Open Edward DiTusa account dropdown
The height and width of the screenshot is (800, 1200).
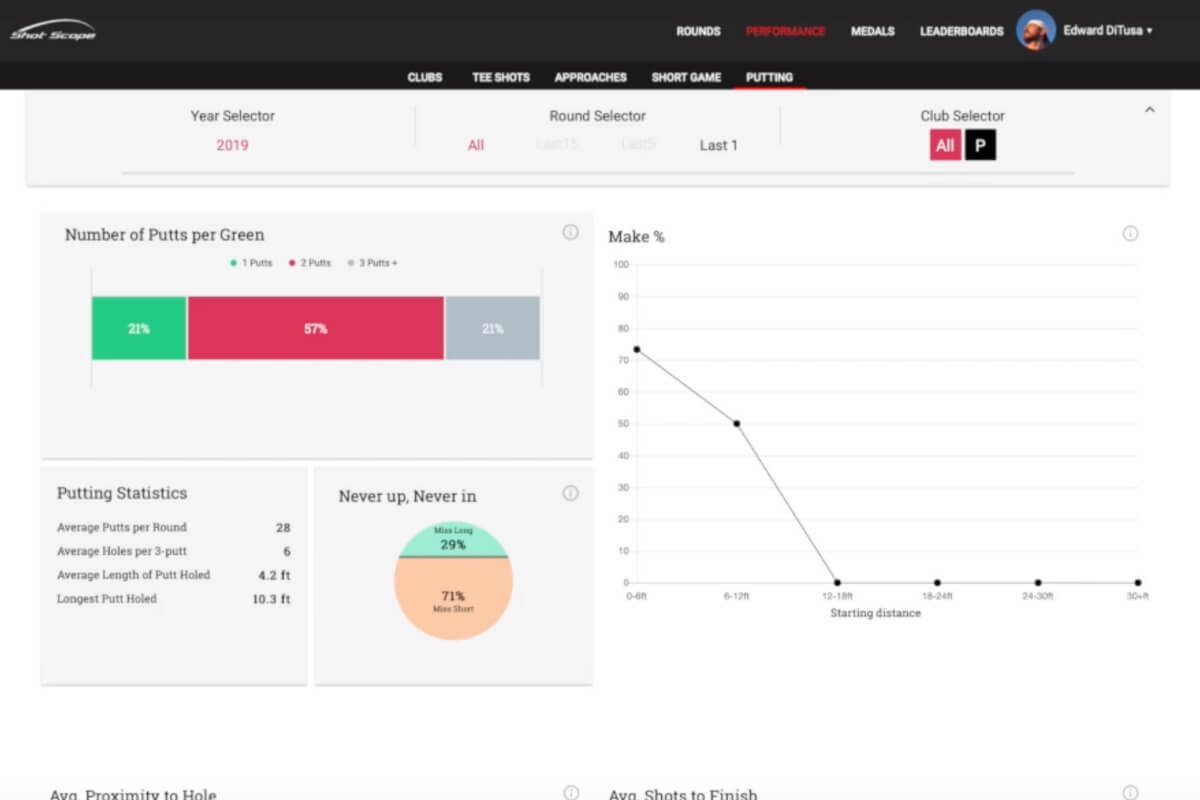click(x=1107, y=31)
